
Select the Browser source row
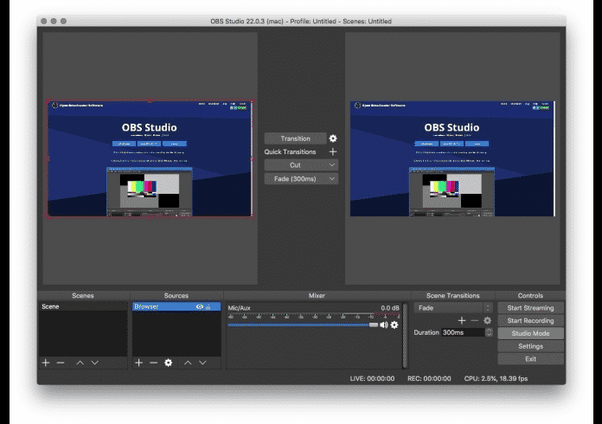177,306
